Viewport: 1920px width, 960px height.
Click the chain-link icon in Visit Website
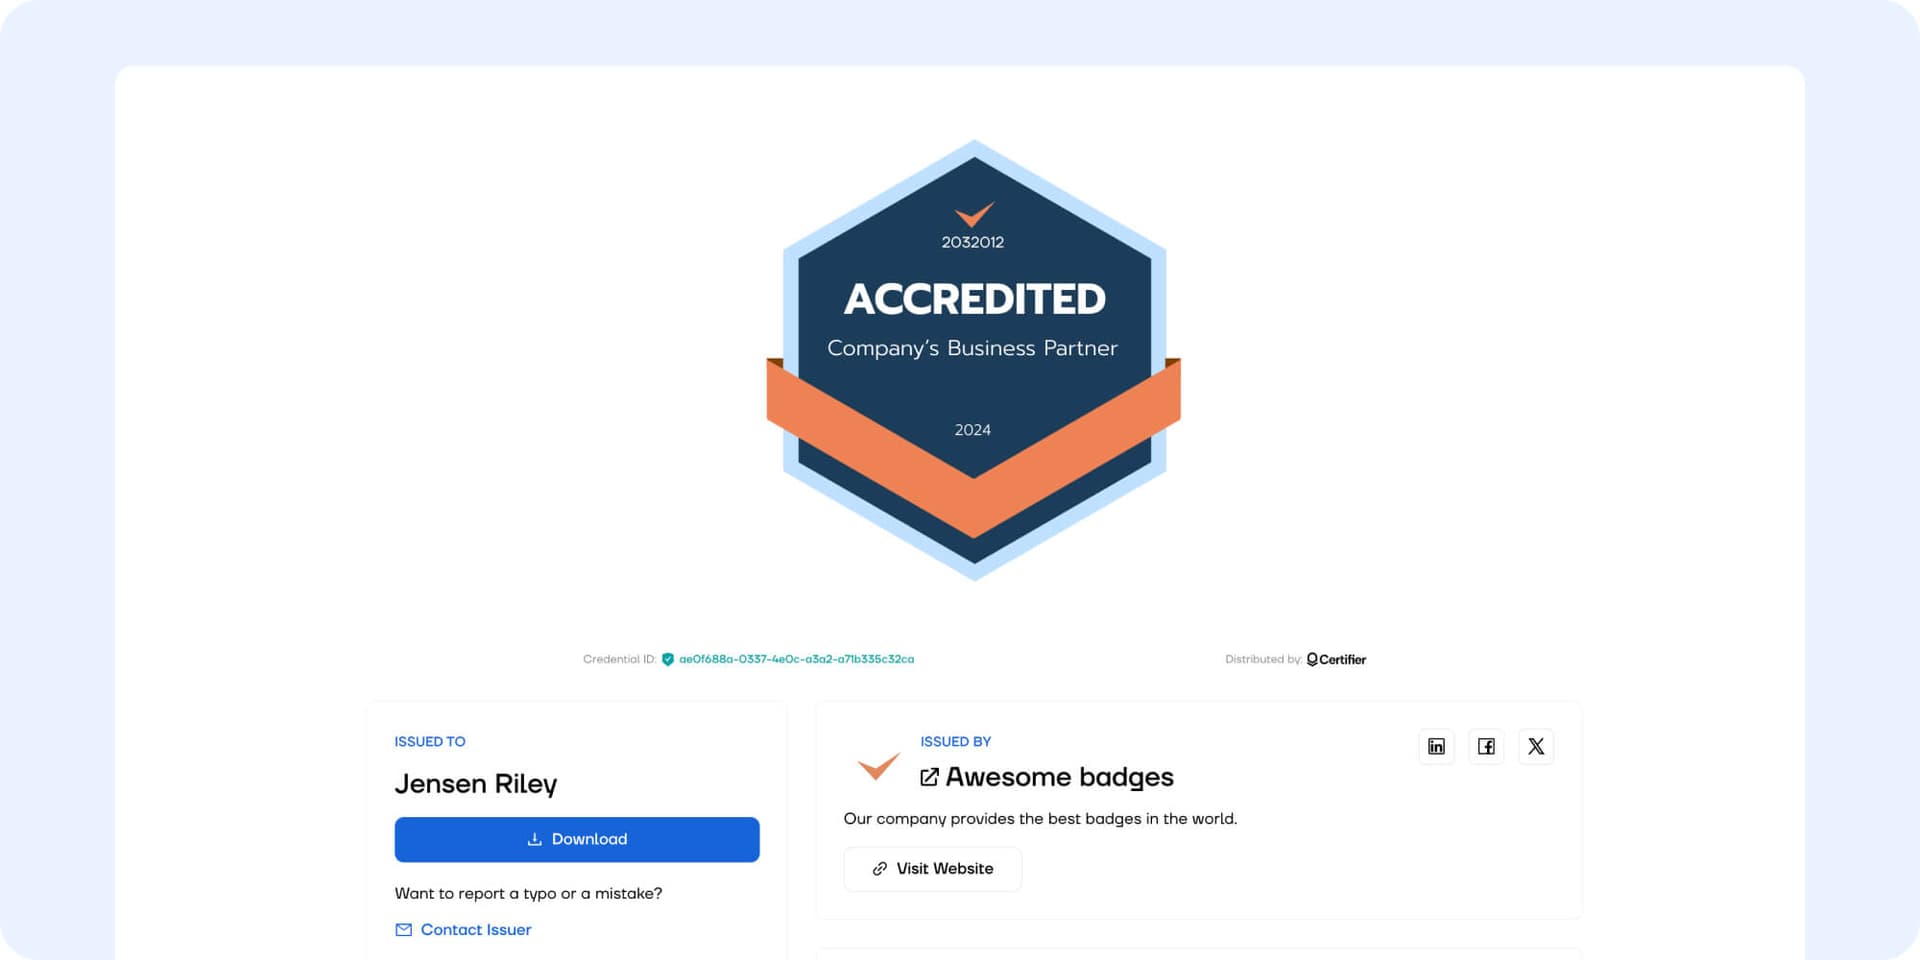pyautogui.click(x=880, y=869)
